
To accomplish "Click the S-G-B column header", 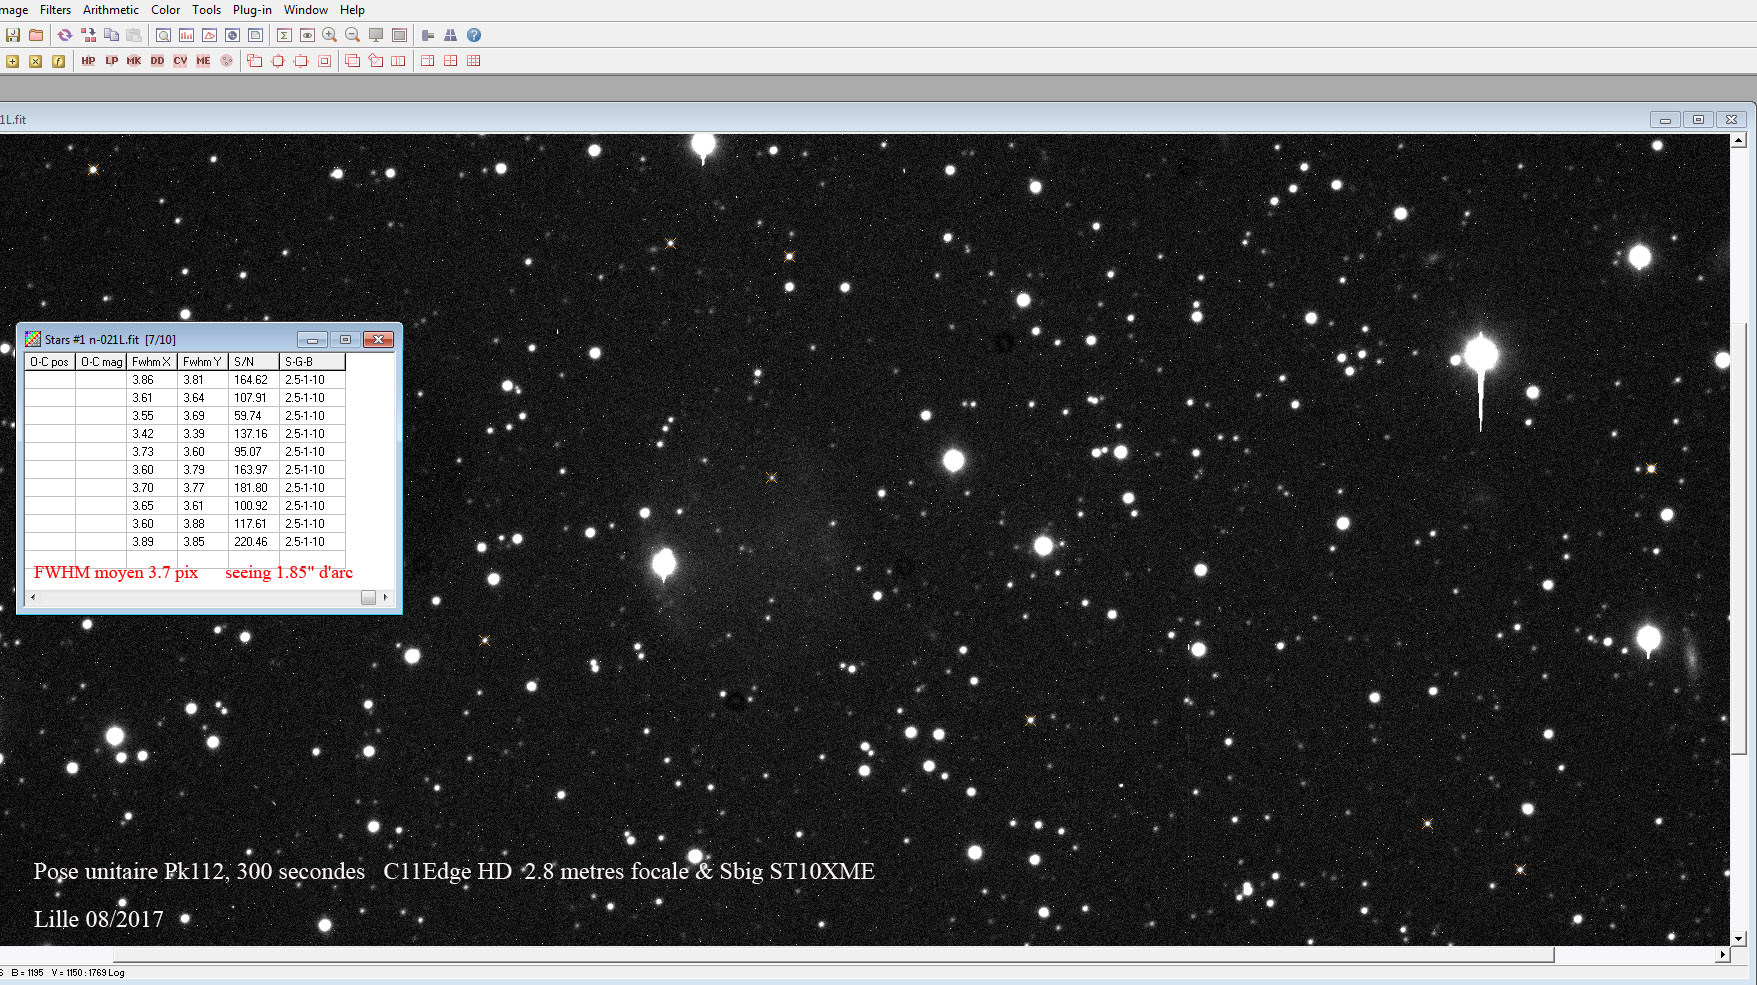I will pos(312,362).
